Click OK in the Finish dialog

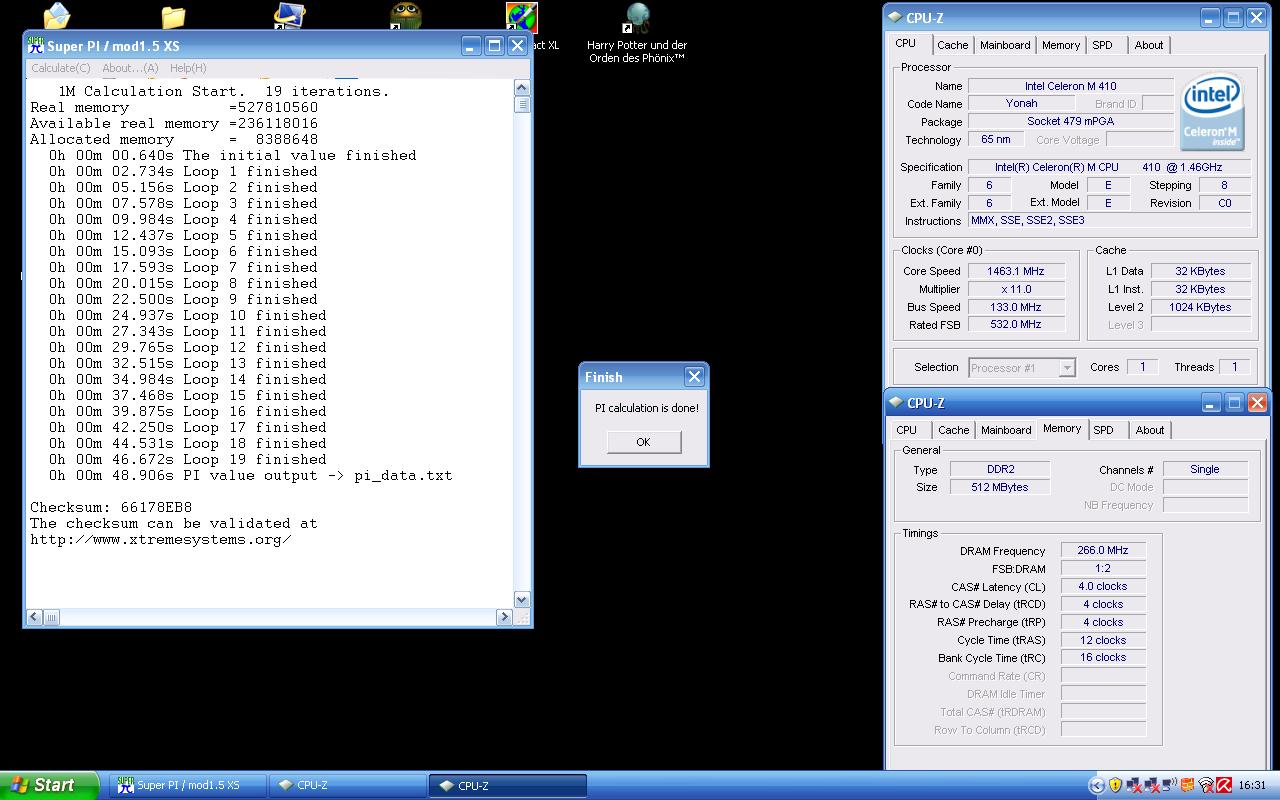643,442
